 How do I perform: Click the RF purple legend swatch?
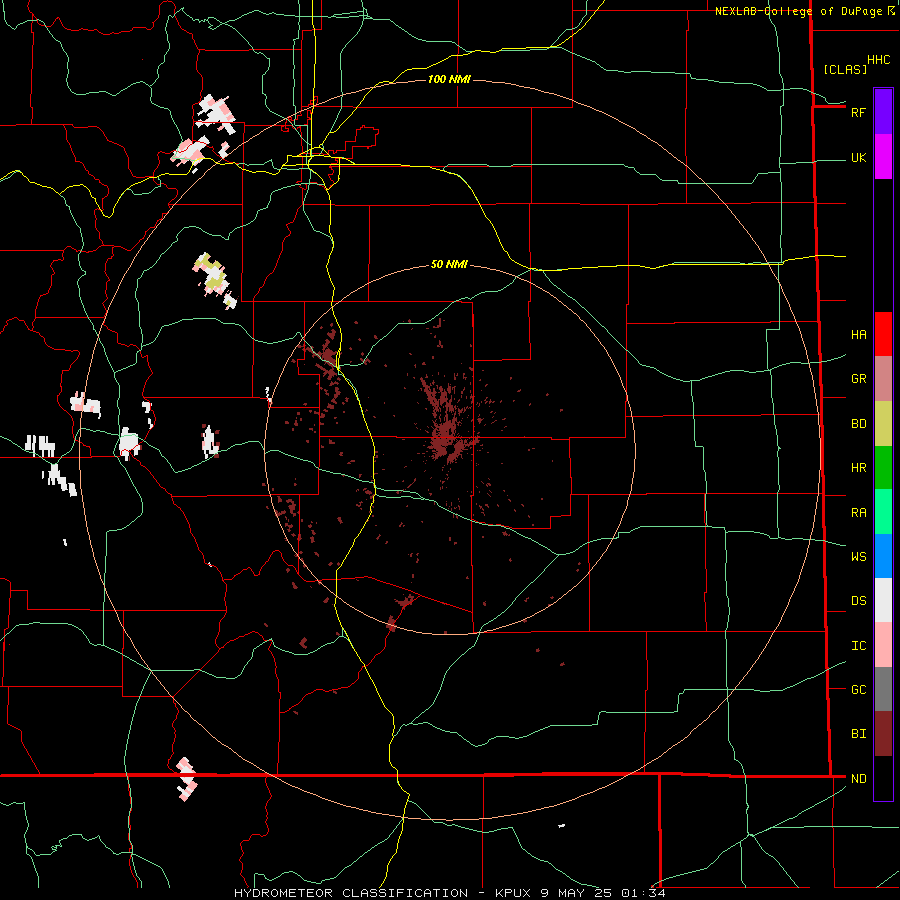[x=883, y=112]
